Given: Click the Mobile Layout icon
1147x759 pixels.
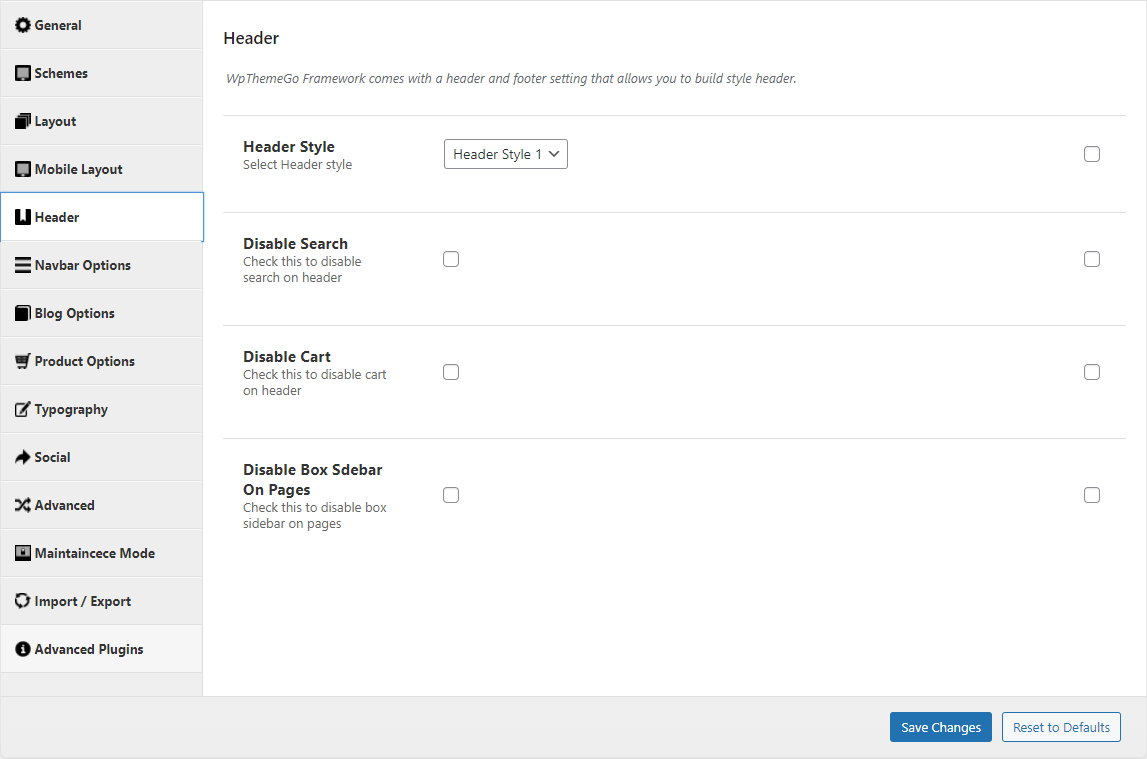Looking at the screenshot, I should (x=23, y=169).
